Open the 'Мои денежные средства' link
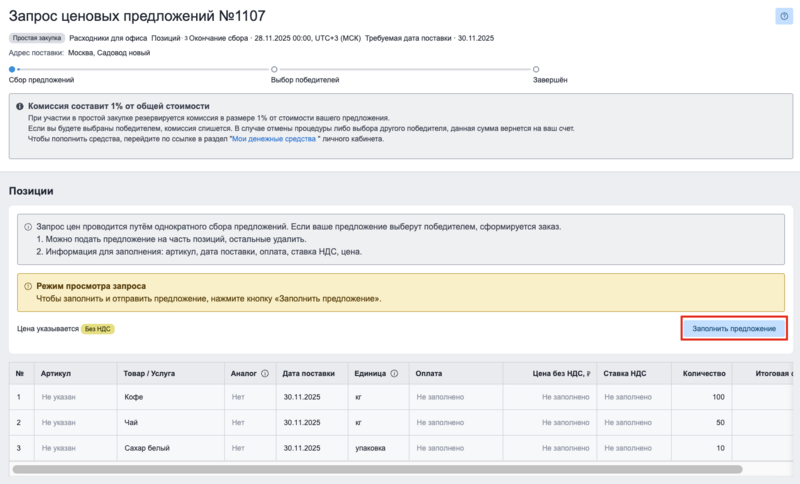 (273, 139)
